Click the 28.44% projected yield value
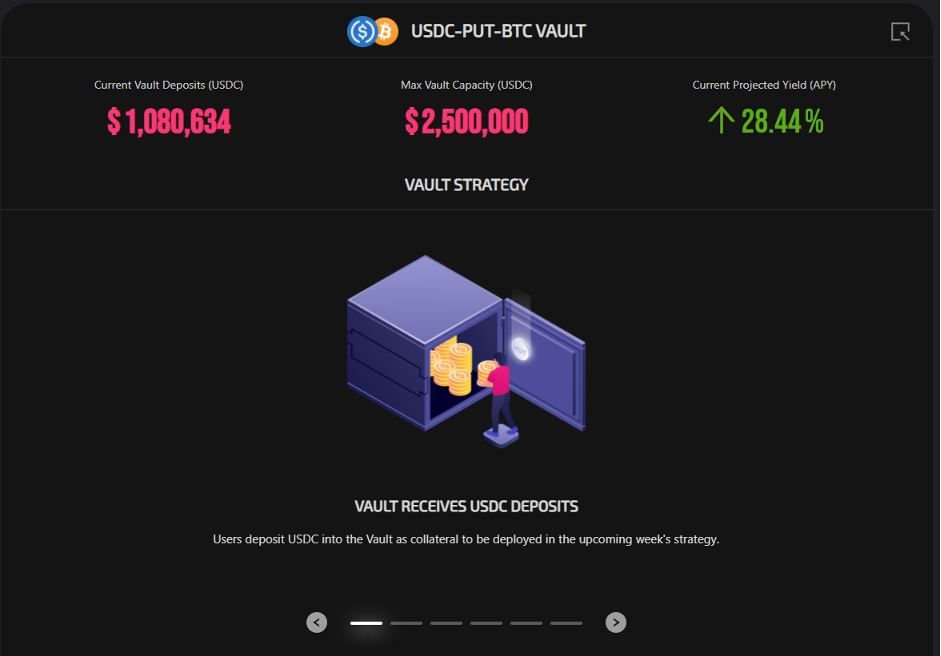This screenshot has width=941, height=656. tap(782, 122)
